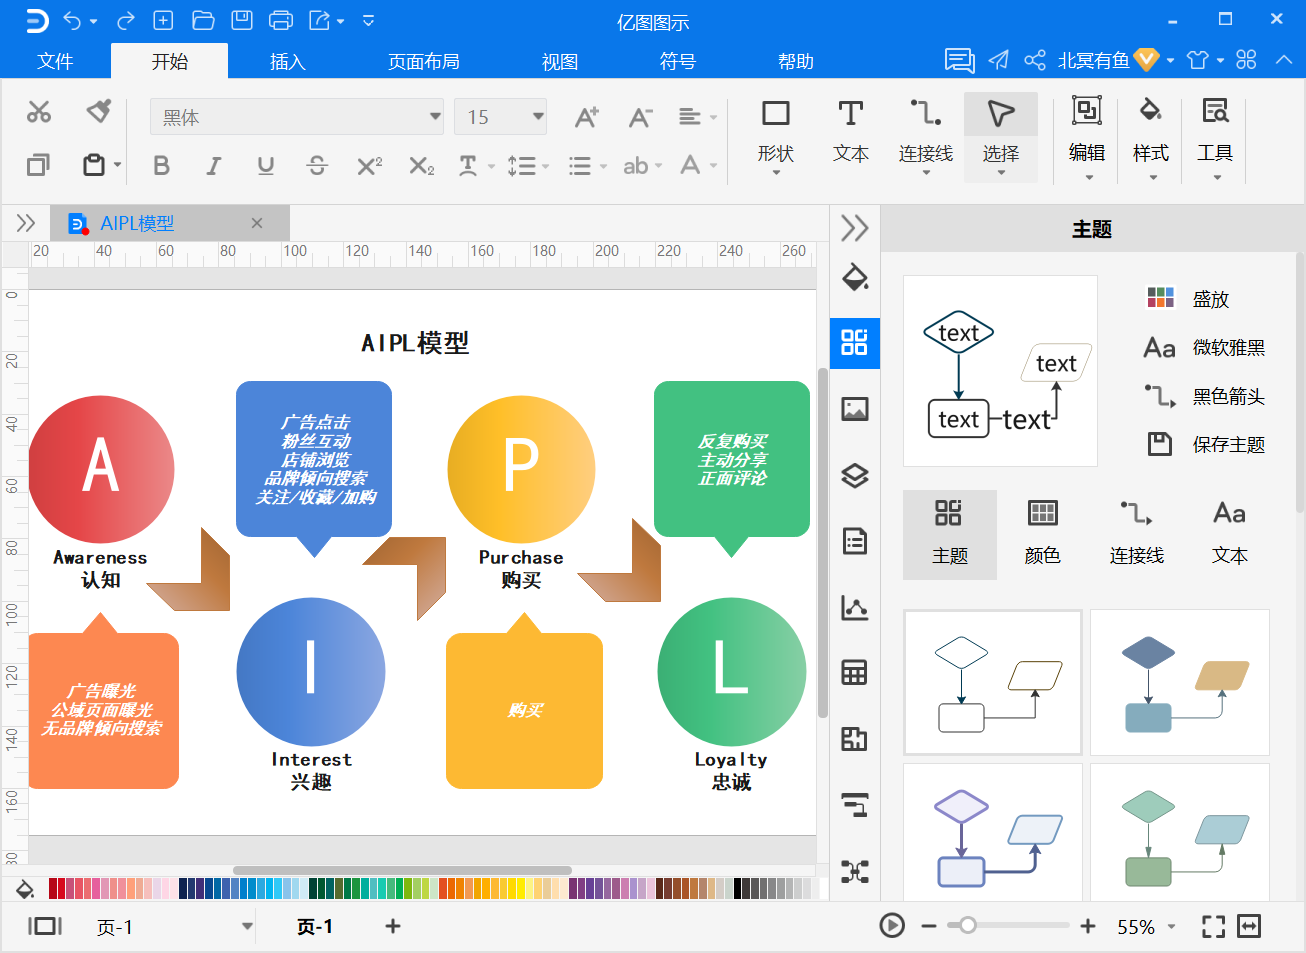Screen dimensions: 1306x953
Task: Click the Undo arrow in title bar
Action: tap(72, 20)
